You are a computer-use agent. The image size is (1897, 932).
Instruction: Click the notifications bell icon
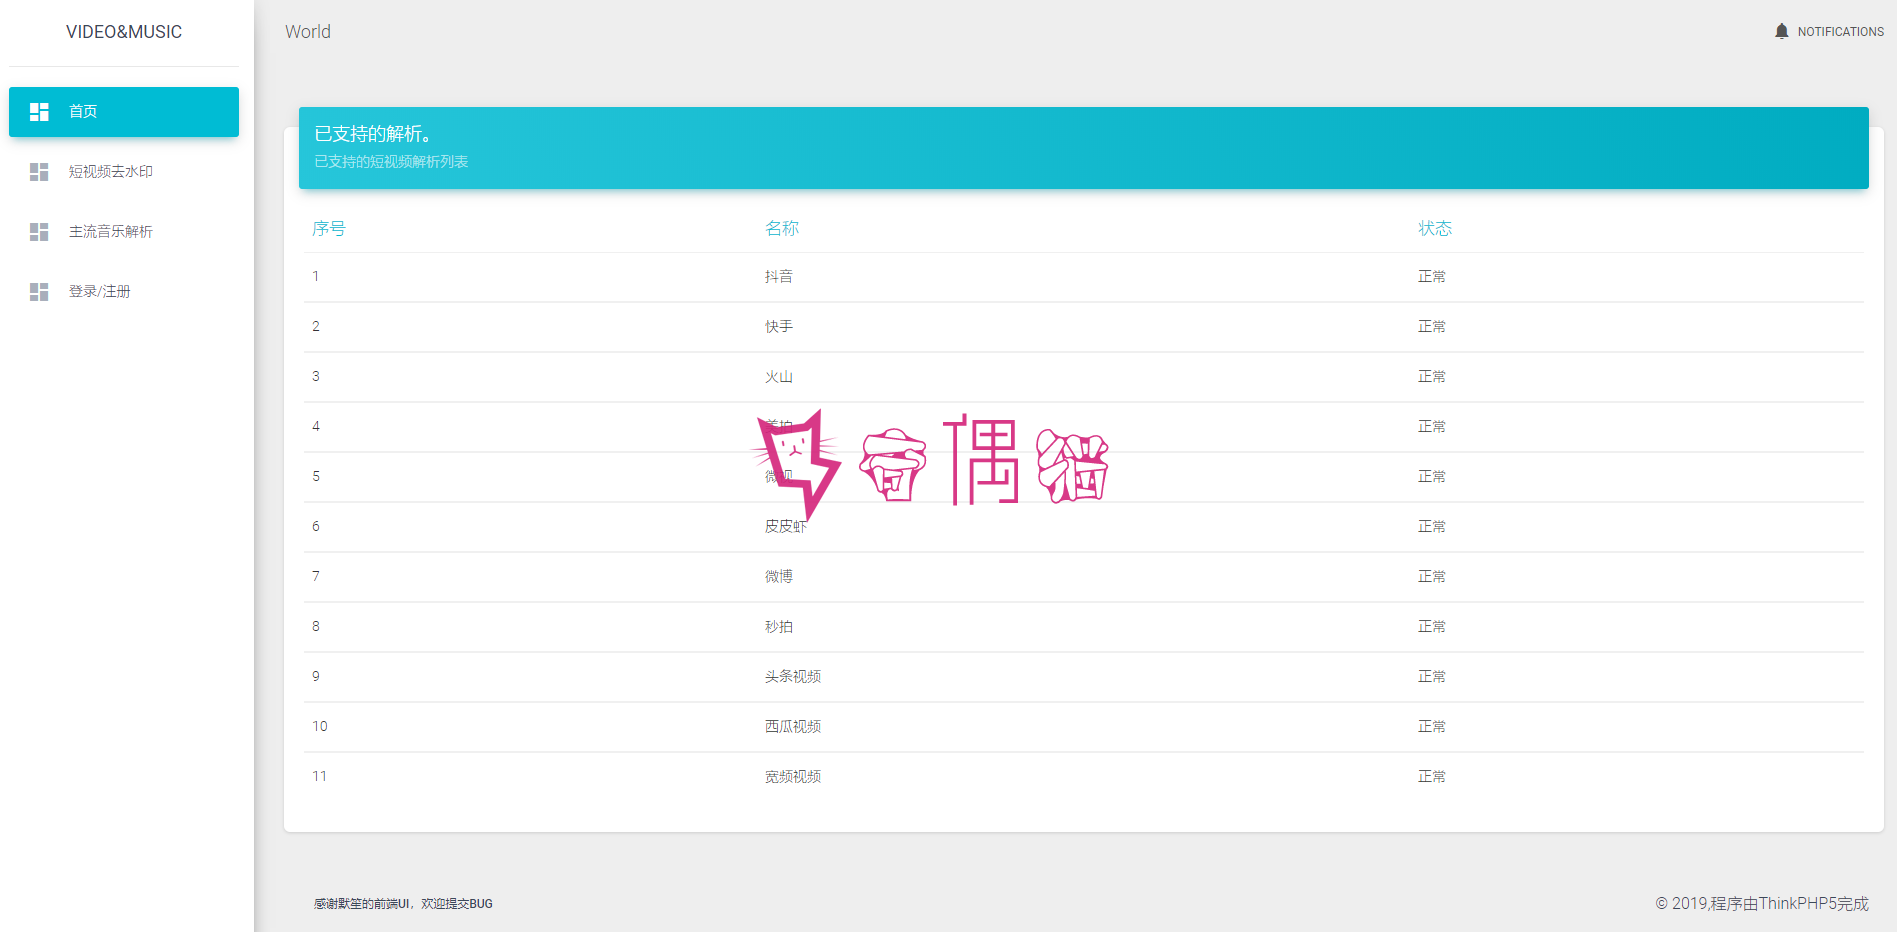tap(1781, 31)
